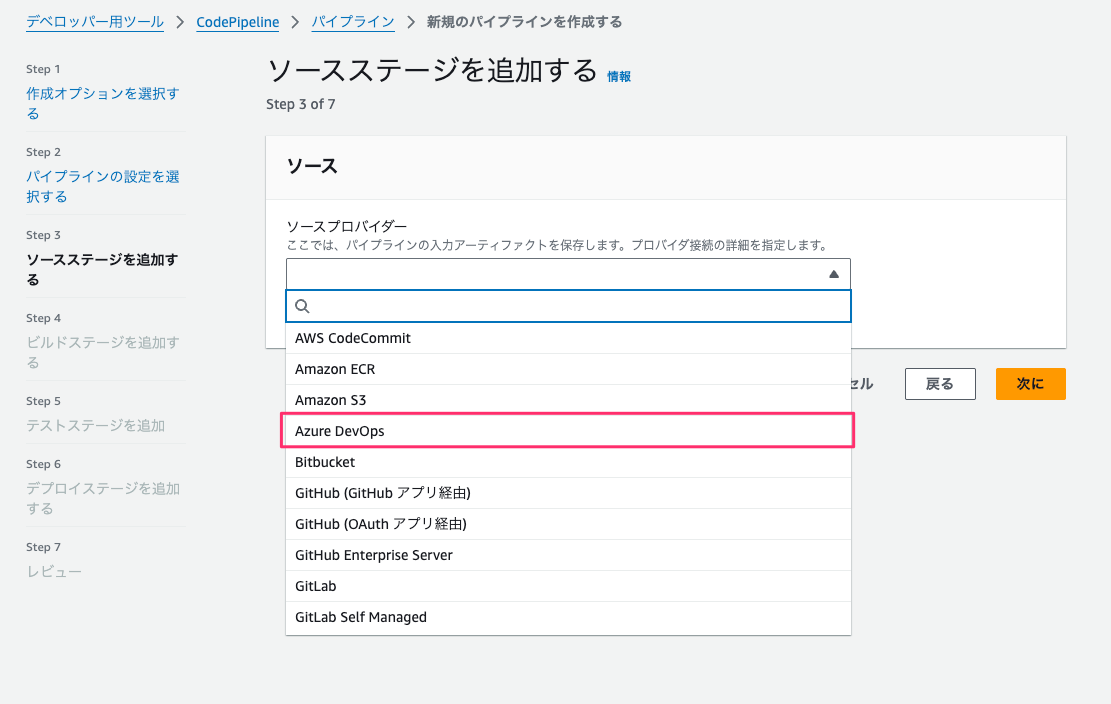The height and width of the screenshot is (704, 1111).
Task: Click current step ソースステージを追加する in sidebar
Action: [x=102, y=269]
